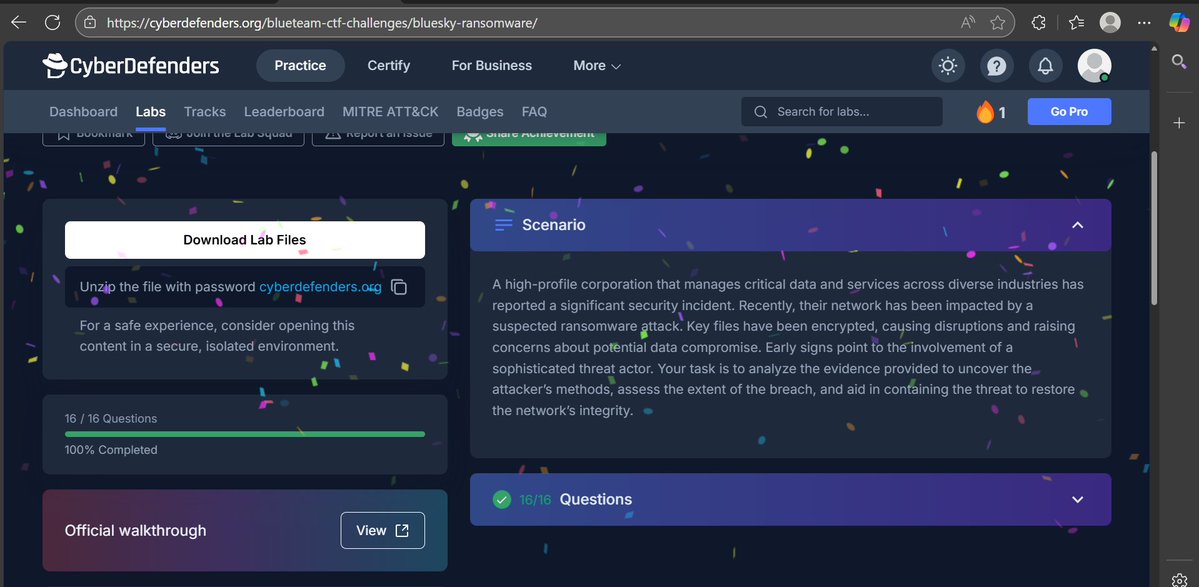Select the Labs tab
1199x587 pixels.
click(151, 112)
